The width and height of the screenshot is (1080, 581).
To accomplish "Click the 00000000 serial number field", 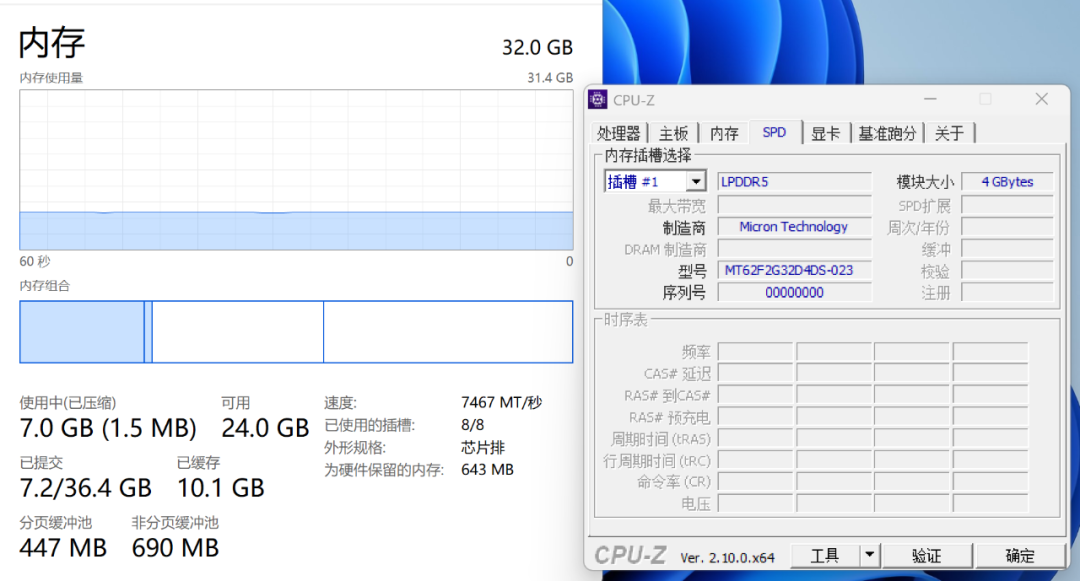I will pyautogui.click(x=794, y=293).
